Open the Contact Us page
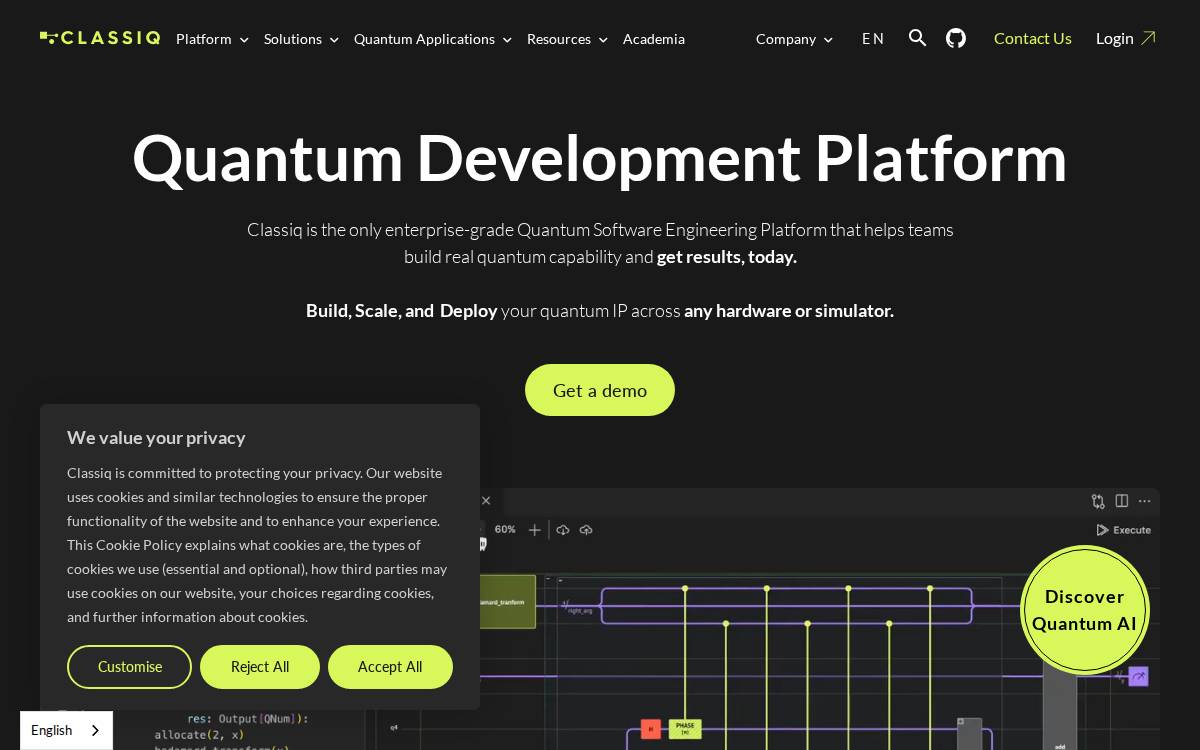 1032,38
